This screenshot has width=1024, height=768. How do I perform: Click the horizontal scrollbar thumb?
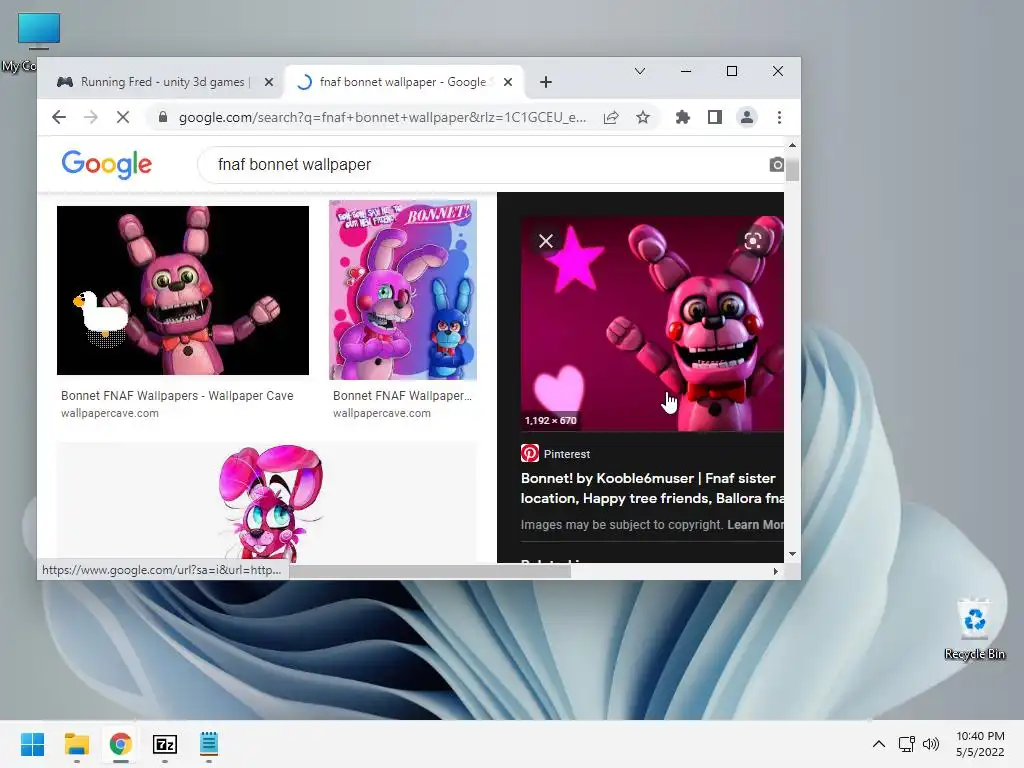(x=430, y=571)
